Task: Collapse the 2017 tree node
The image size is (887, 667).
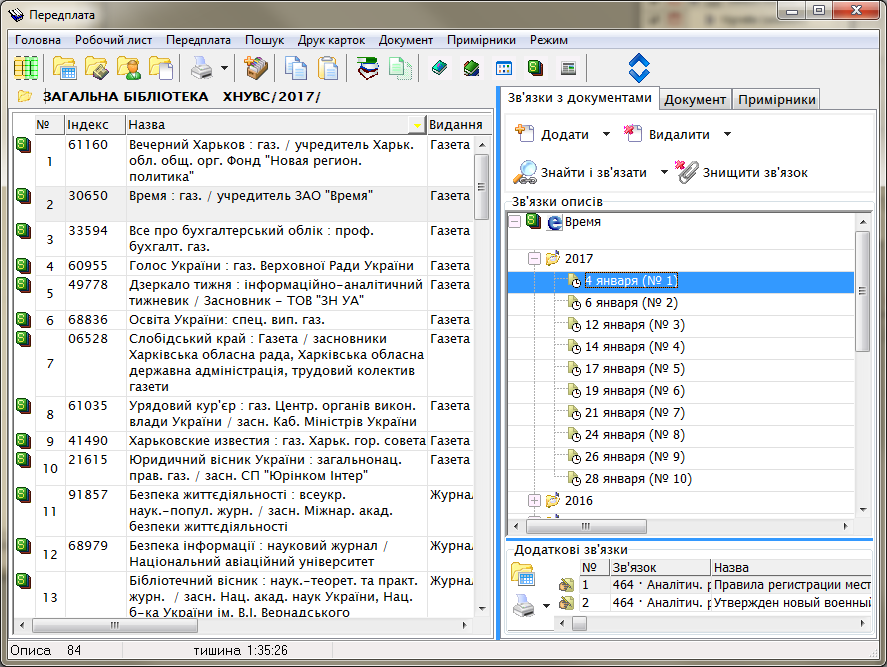Action: [x=535, y=258]
